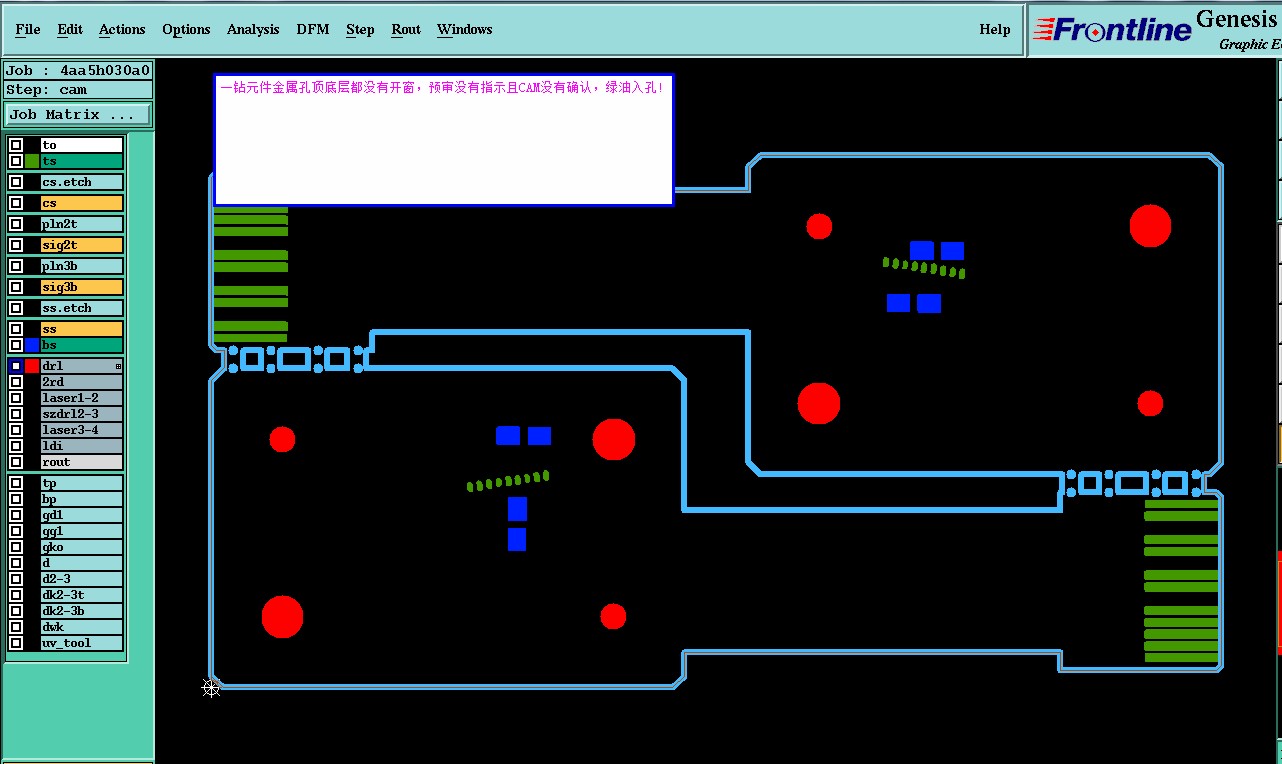Viewport: 1282px width, 764px height.
Task: Open the Edit menu
Action: (70, 29)
